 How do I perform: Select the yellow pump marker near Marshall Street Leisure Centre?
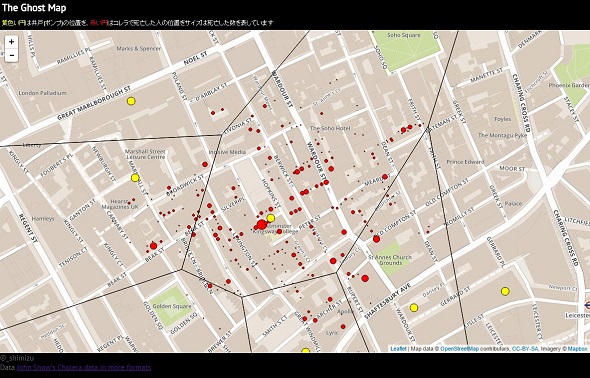(135, 178)
